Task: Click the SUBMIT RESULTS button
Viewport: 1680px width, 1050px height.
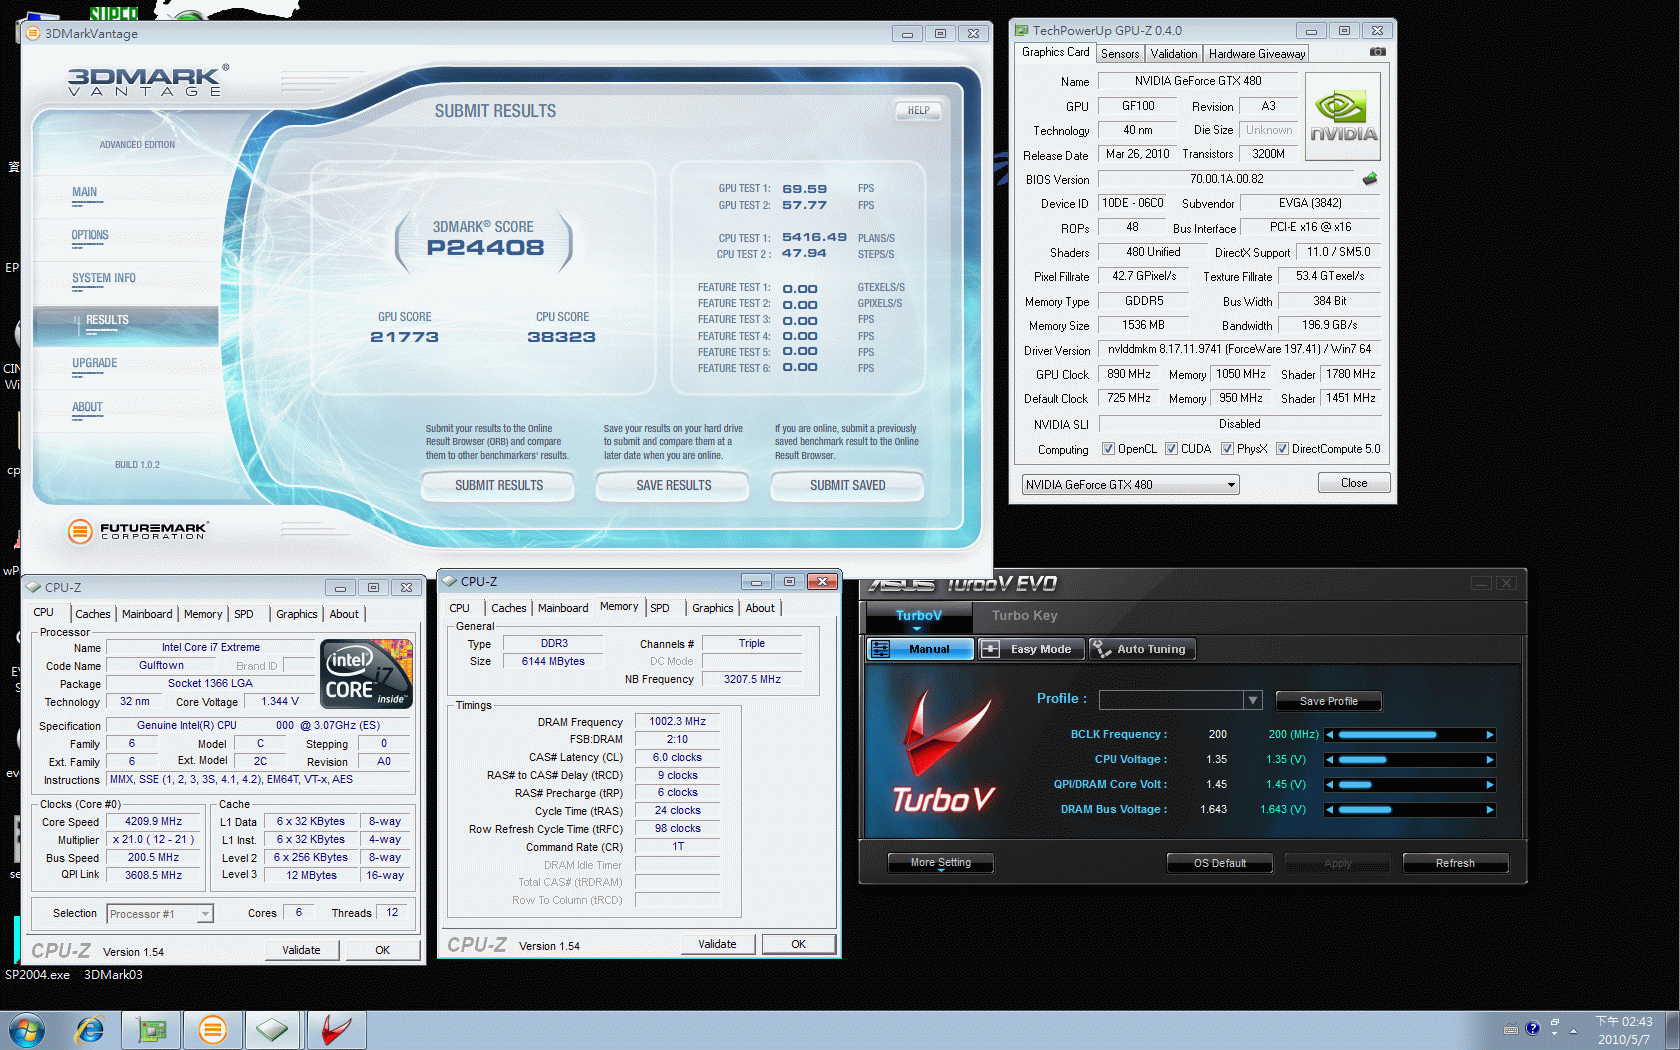Action: click(x=499, y=486)
